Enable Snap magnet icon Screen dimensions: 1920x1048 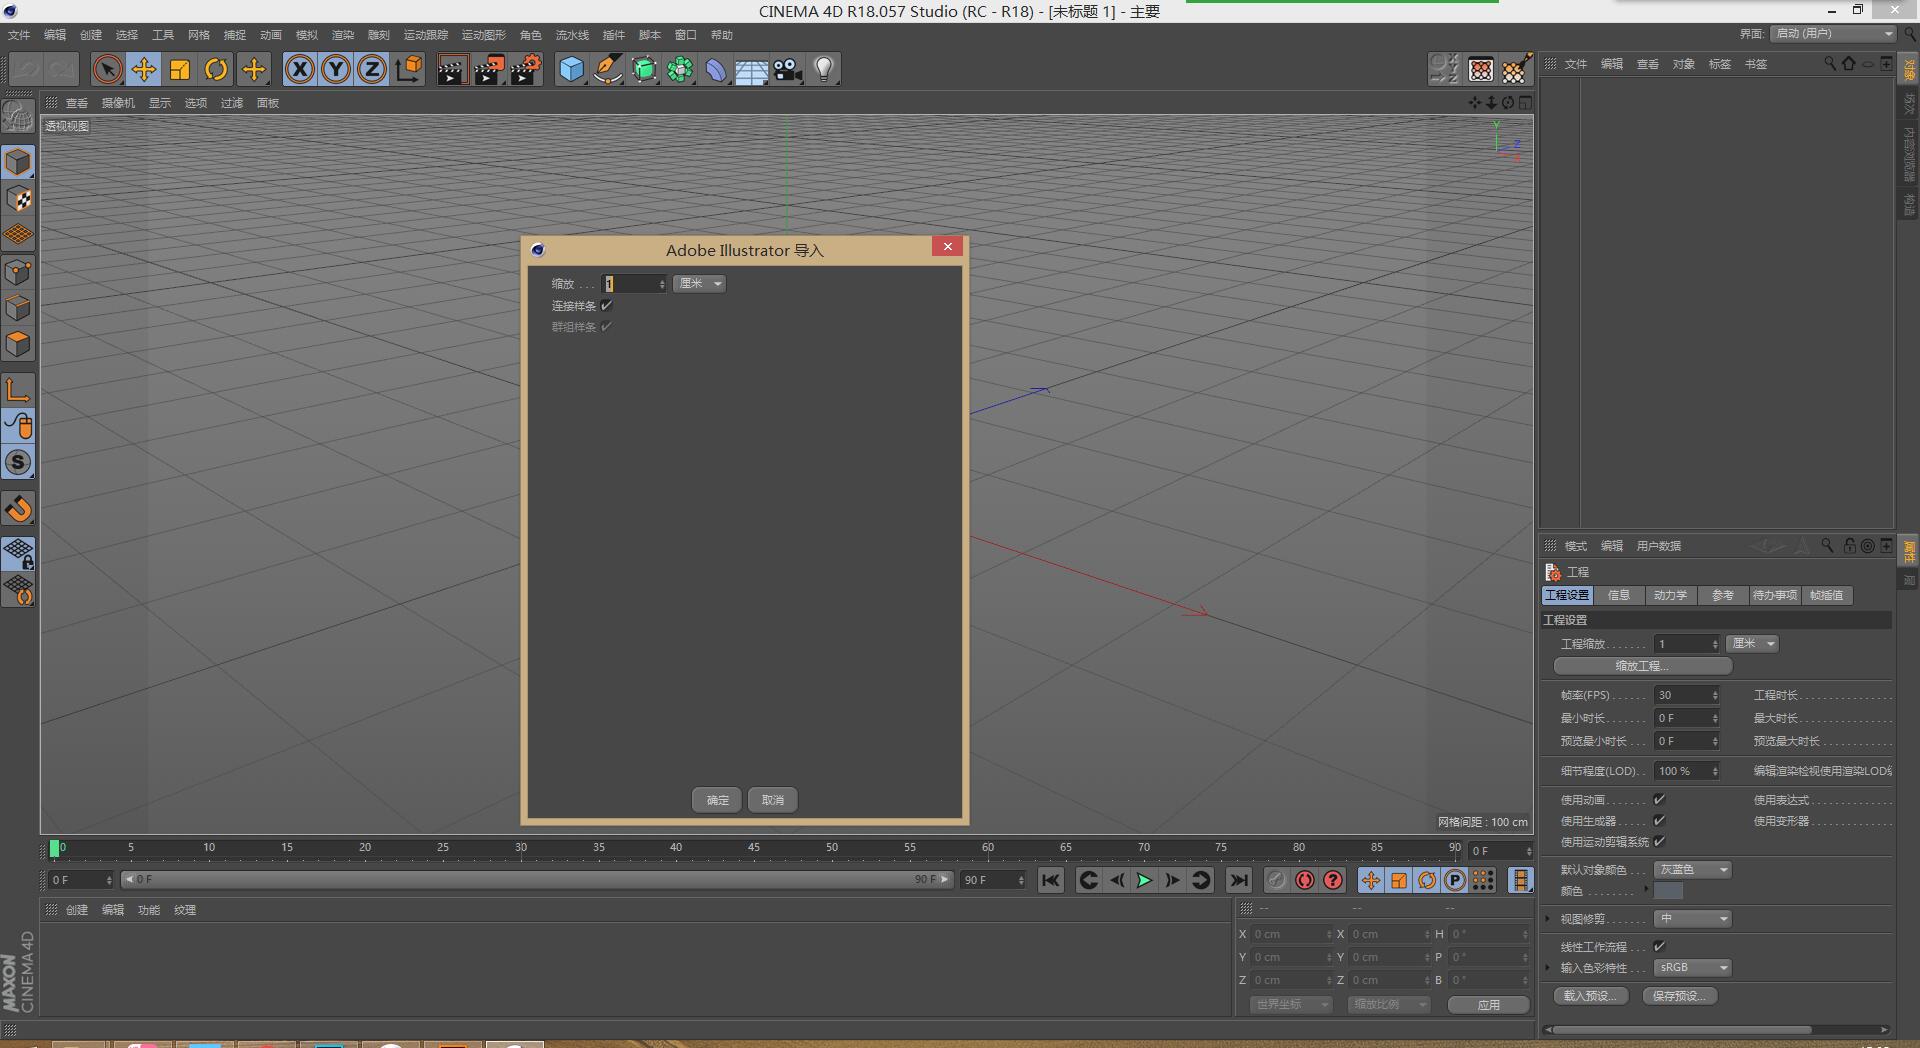pos(18,509)
